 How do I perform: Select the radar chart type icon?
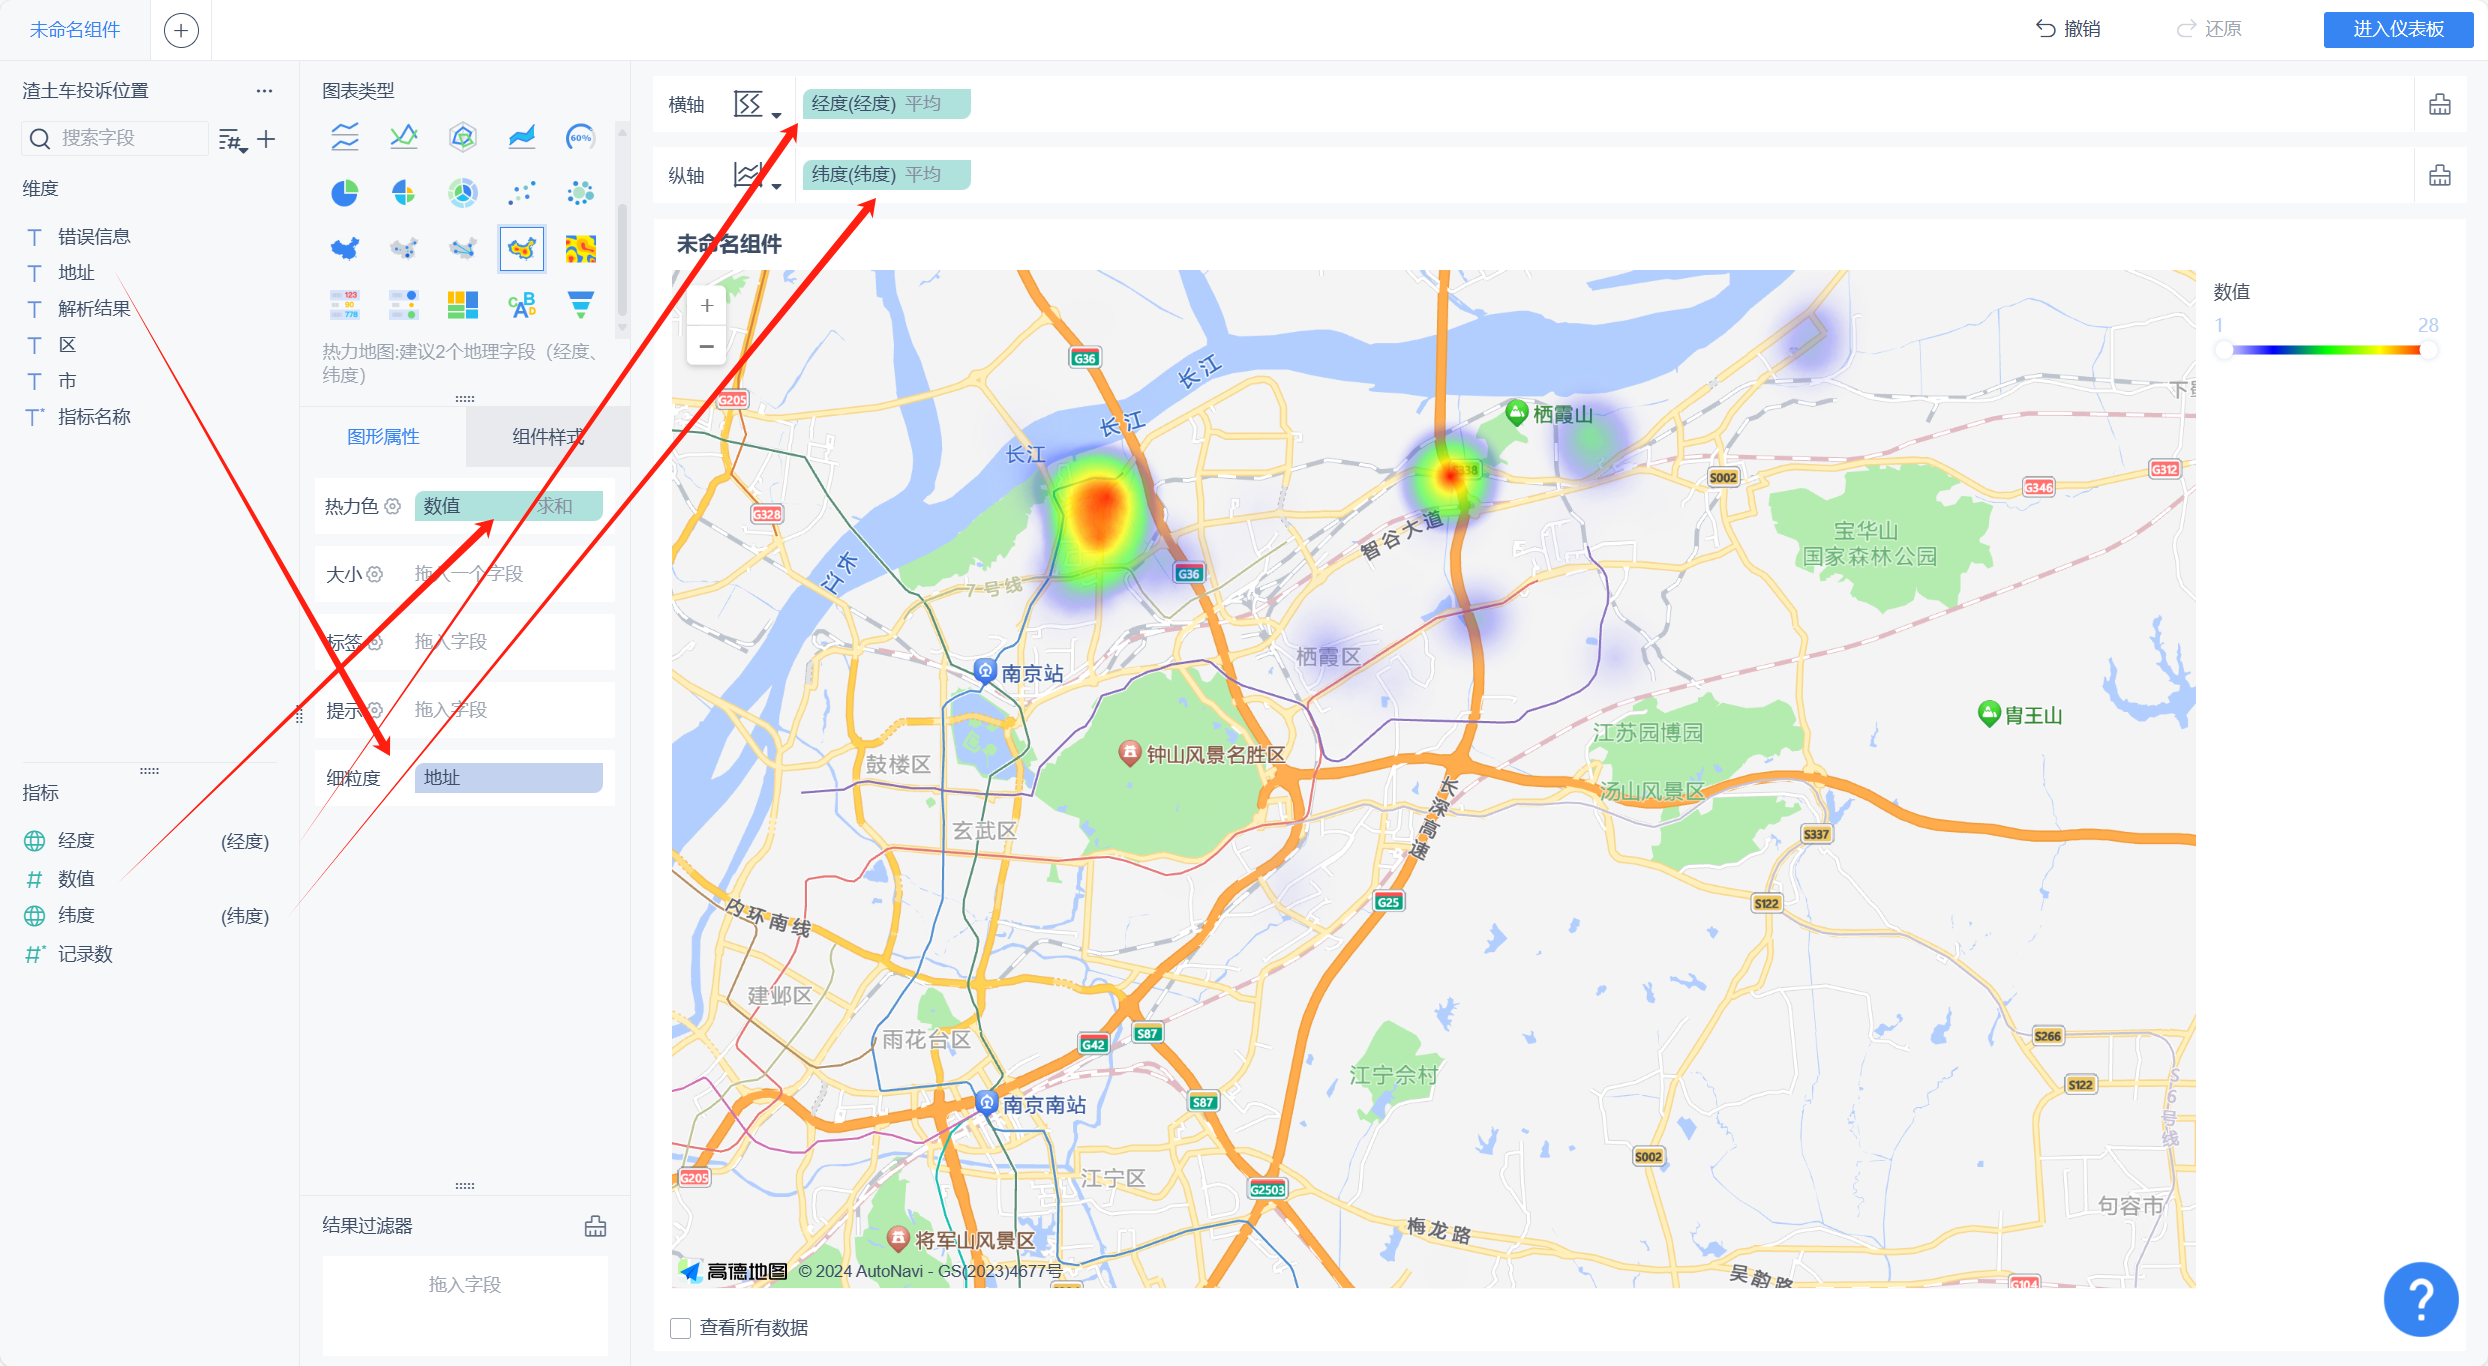pos(462,137)
